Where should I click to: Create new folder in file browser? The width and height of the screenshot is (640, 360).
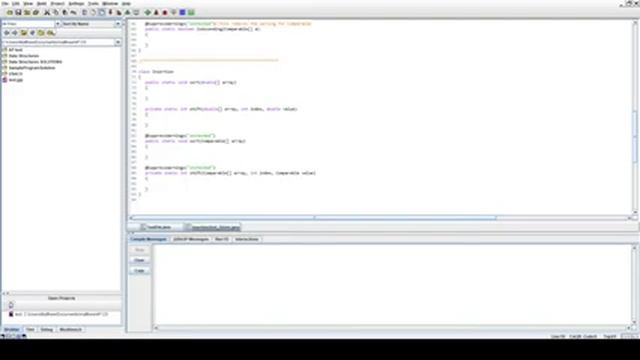(41, 33)
